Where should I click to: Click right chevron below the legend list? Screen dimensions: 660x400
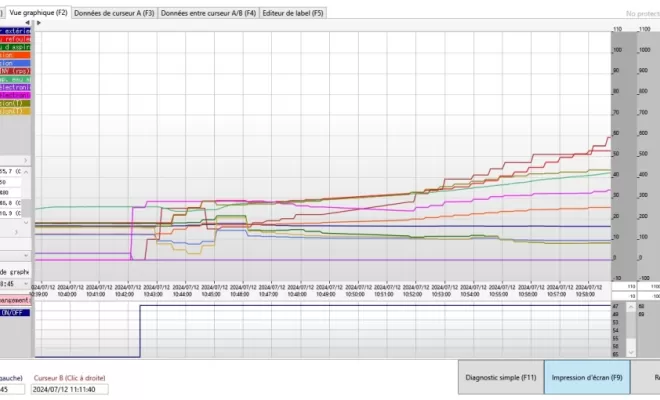point(25,160)
